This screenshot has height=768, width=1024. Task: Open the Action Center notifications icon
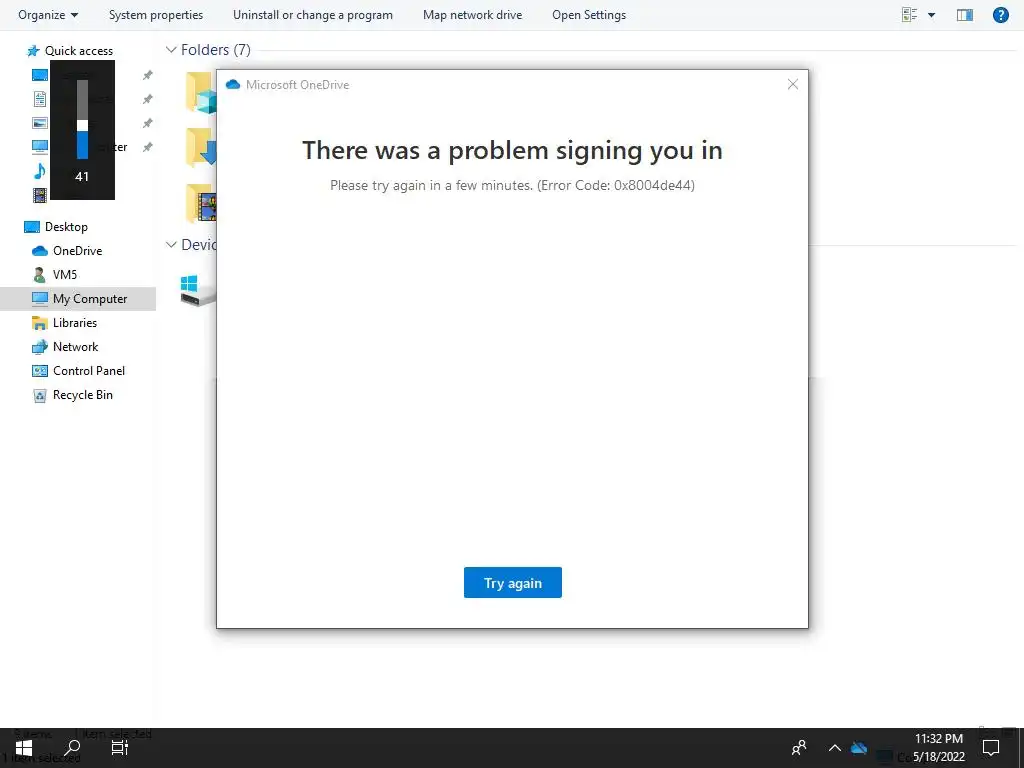(991, 748)
